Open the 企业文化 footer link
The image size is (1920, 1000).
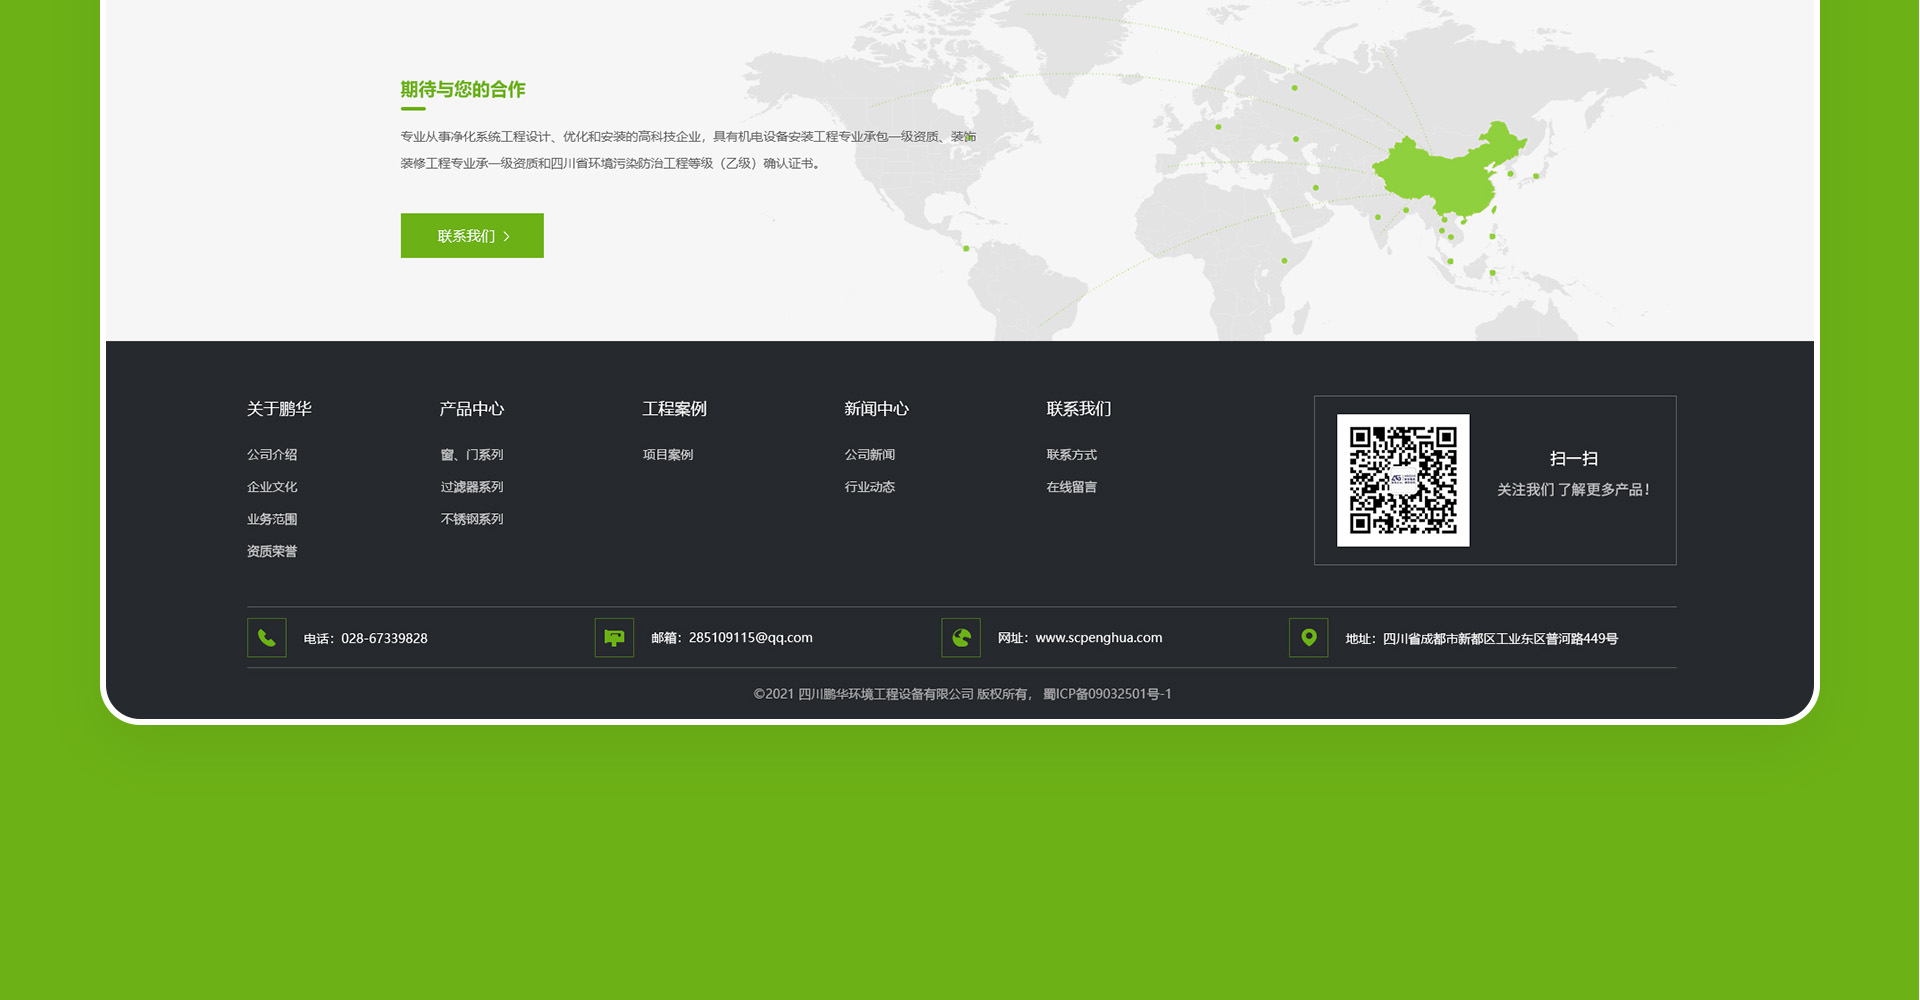click(272, 487)
